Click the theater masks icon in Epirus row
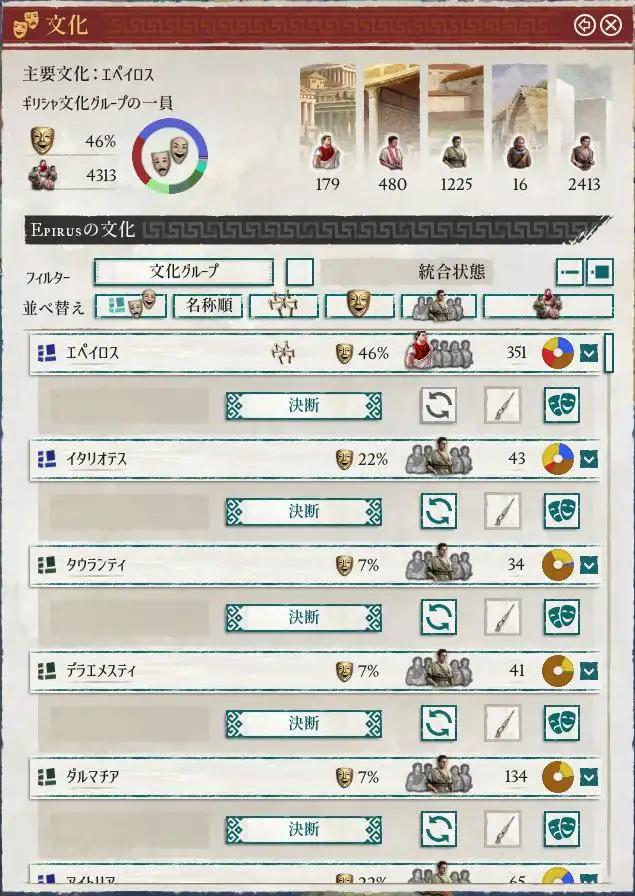635x896 pixels. [561, 405]
